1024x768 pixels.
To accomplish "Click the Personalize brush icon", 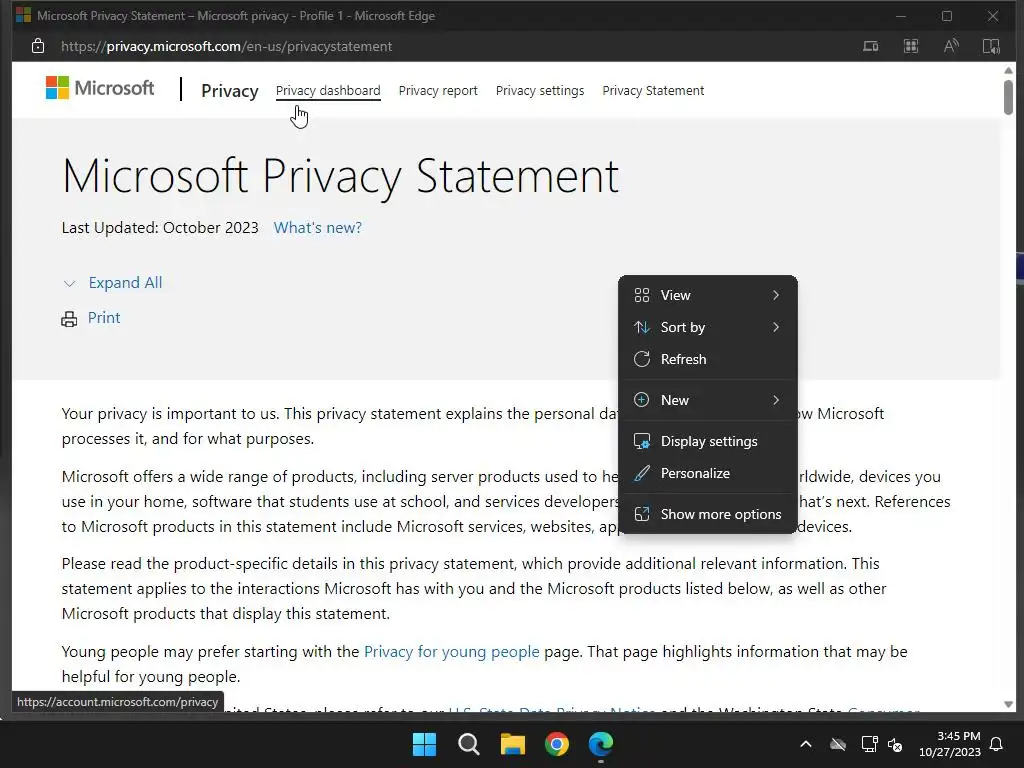I will [x=642, y=473].
